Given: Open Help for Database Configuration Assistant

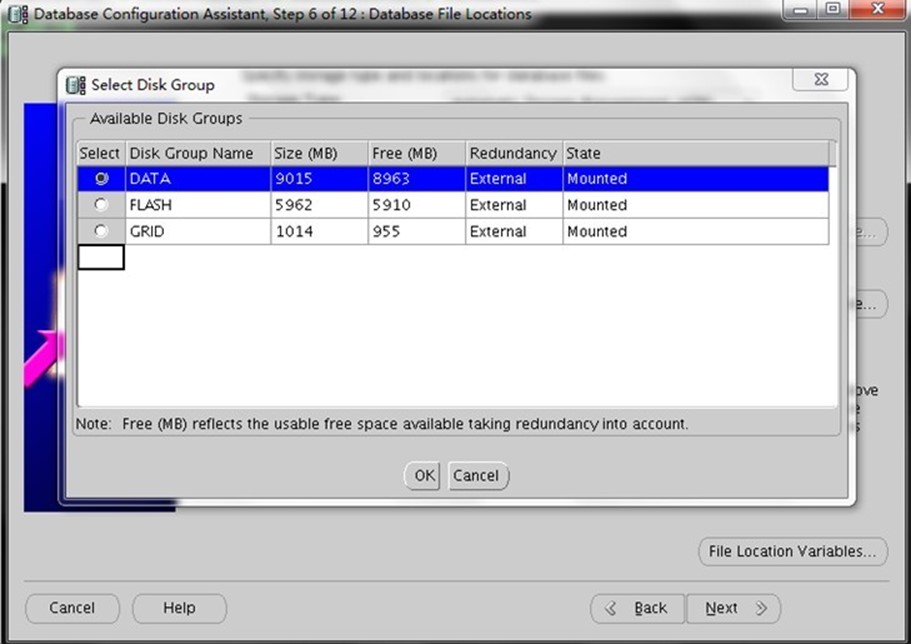Looking at the screenshot, I should 179,608.
